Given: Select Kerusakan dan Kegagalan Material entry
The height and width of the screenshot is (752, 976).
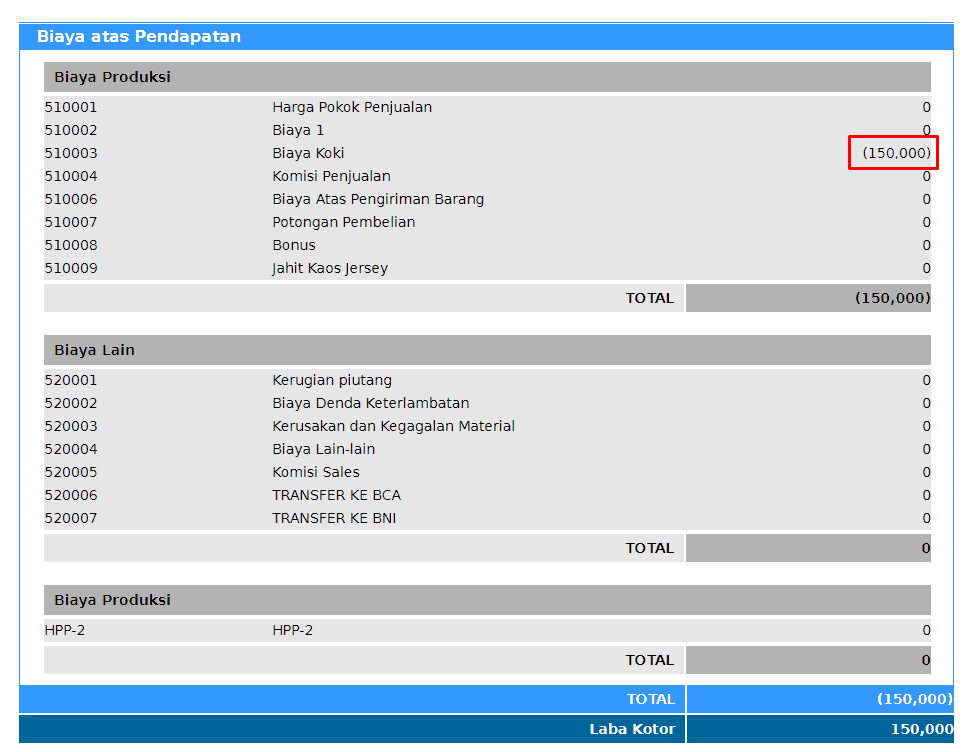Looking at the screenshot, I should [393, 426].
